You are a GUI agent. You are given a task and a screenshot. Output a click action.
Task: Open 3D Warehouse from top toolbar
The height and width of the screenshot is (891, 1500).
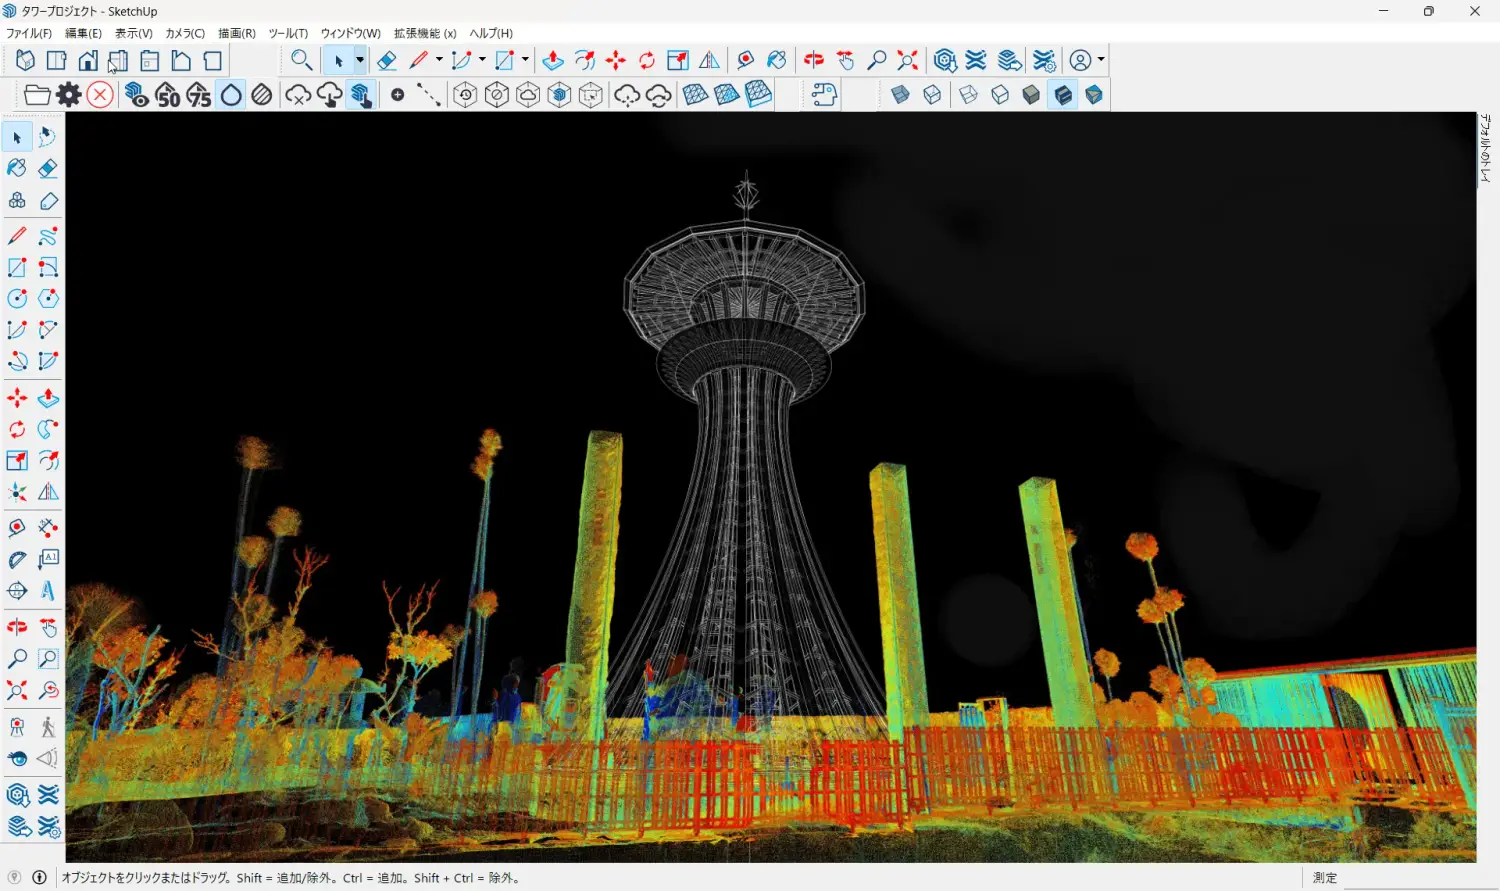[945, 61]
